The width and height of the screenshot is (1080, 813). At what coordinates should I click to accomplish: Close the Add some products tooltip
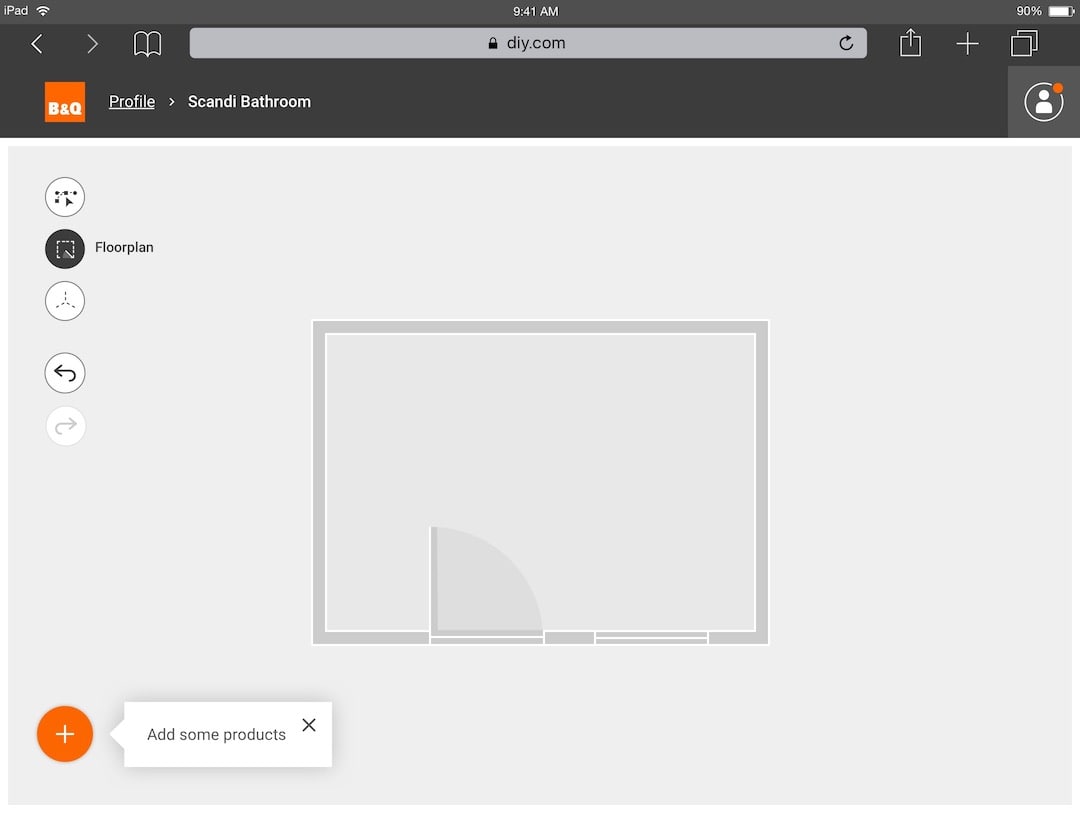(x=309, y=725)
